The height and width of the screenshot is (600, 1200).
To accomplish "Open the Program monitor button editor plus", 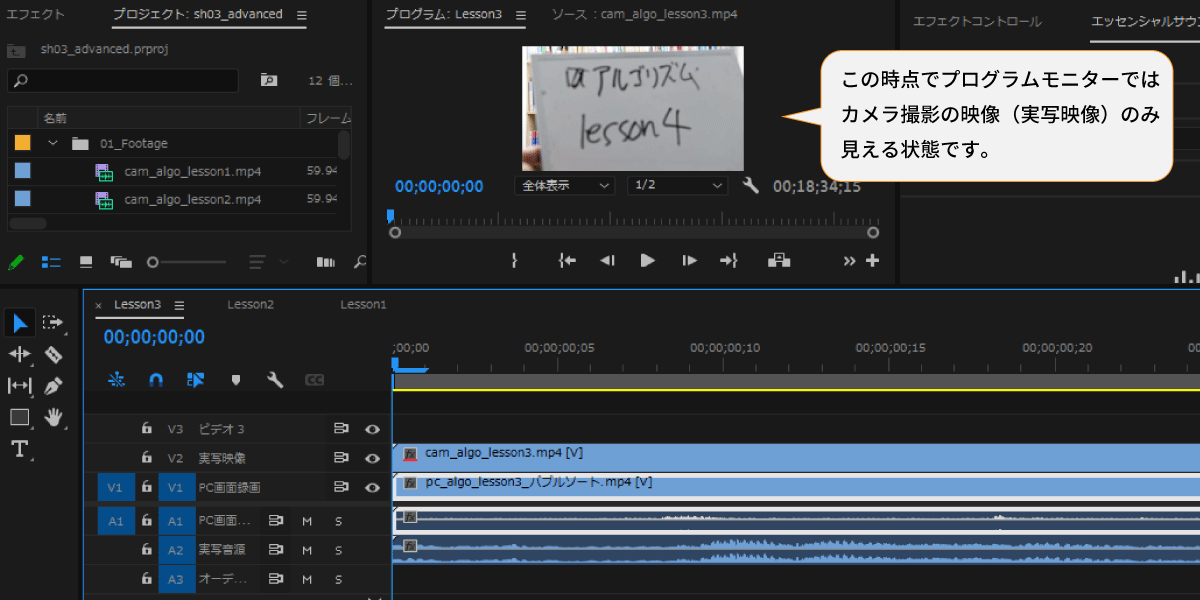I will tap(872, 260).
